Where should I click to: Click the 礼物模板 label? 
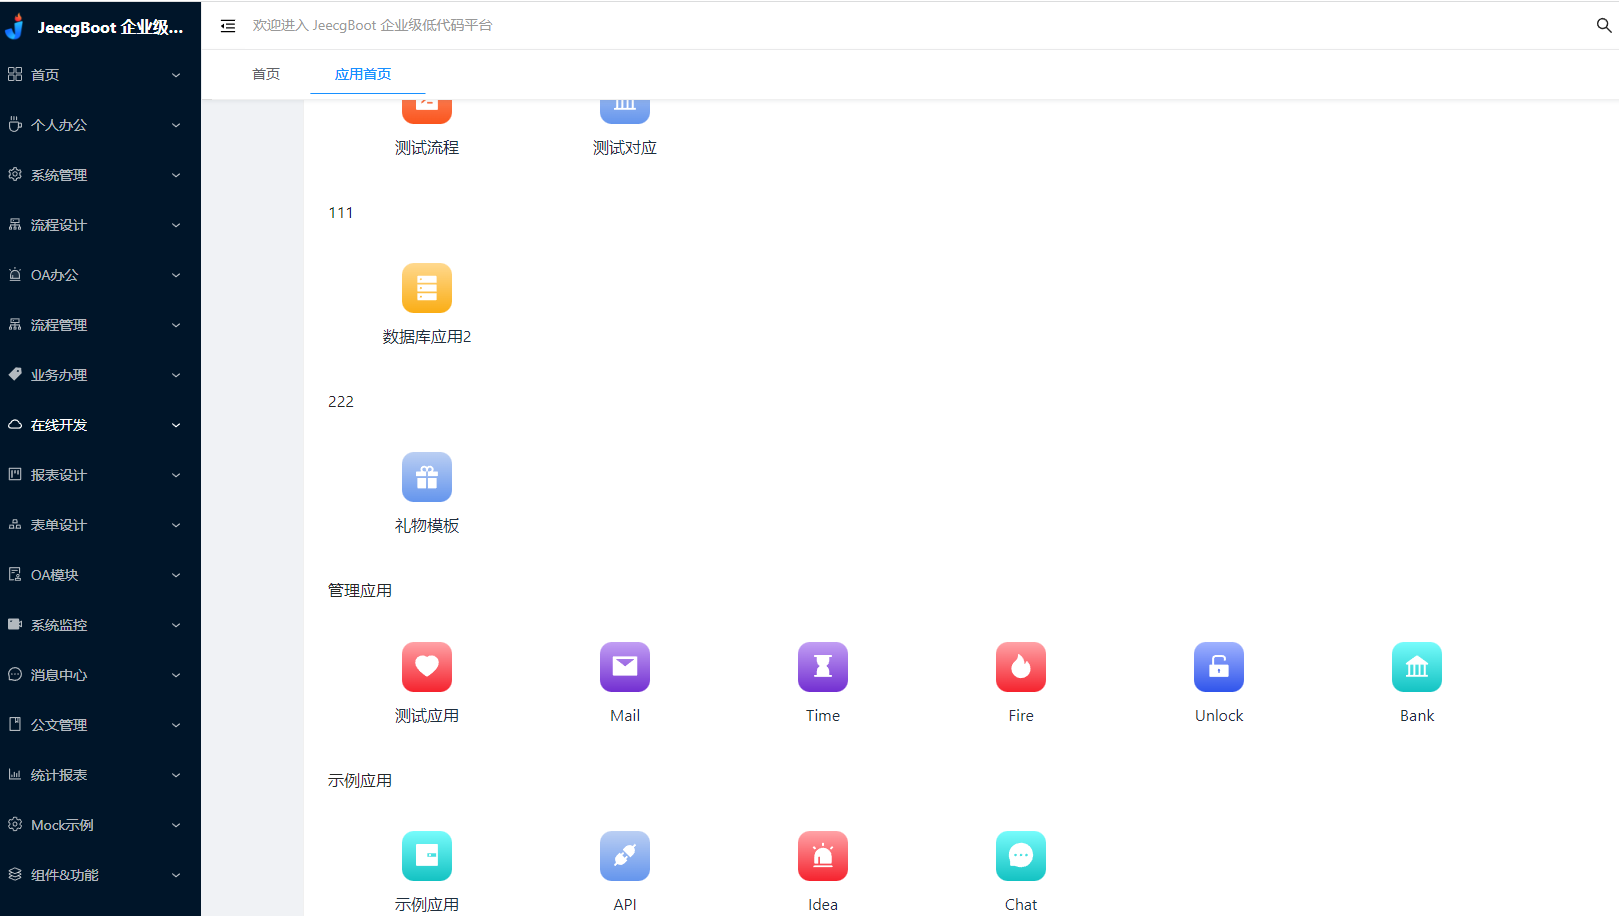tap(427, 526)
